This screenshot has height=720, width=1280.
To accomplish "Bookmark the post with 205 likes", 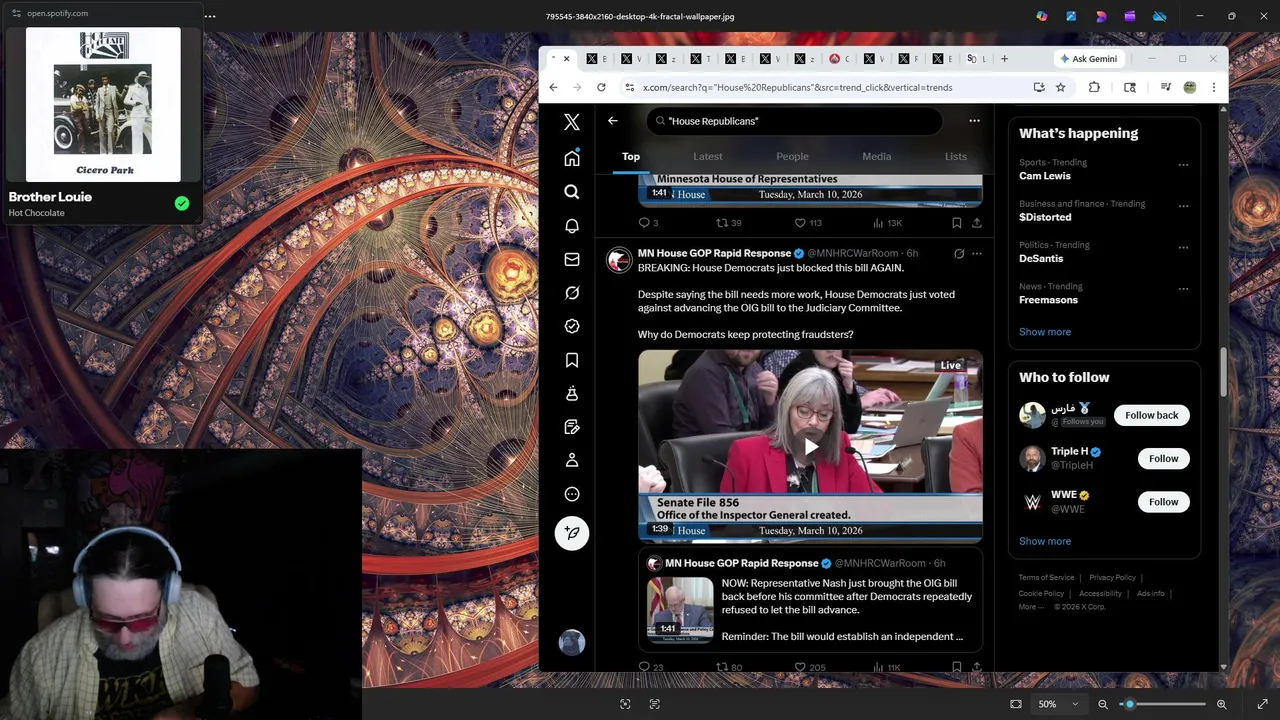I will click(x=957, y=667).
